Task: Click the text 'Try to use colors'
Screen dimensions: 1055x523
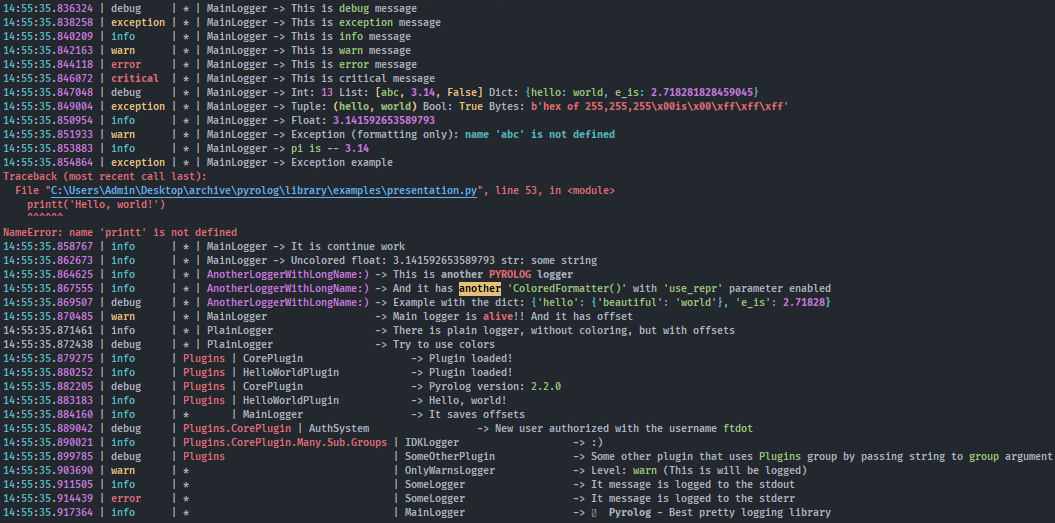Action: click(444, 344)
